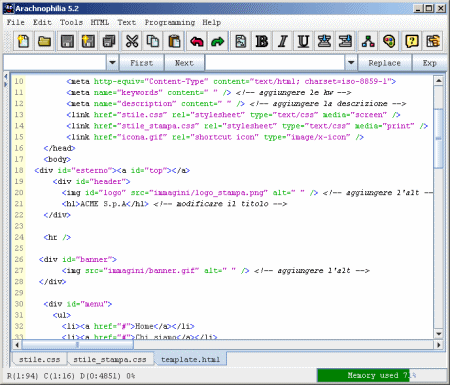Open the HTML menu
The width and height of the screenshot is (450, 385).
(100, 22)
